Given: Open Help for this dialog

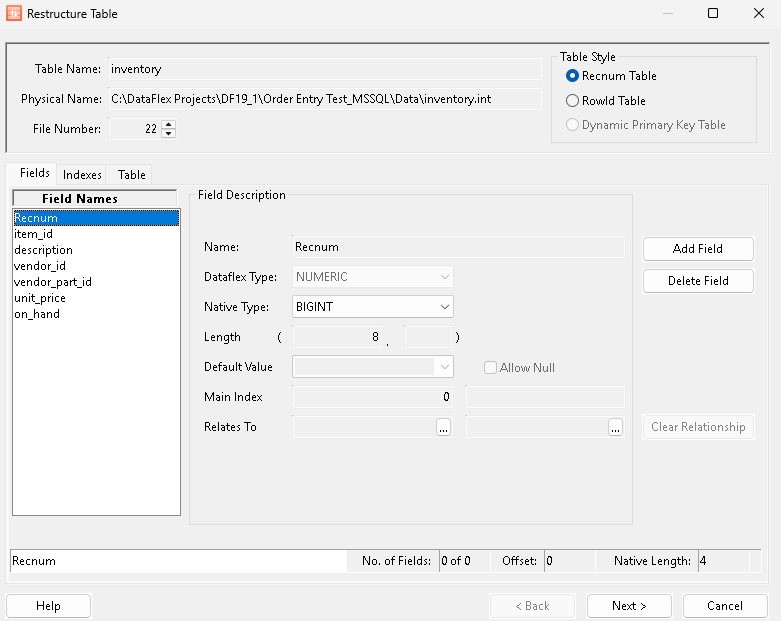Looking at the screenshot, I should (48, 606).
